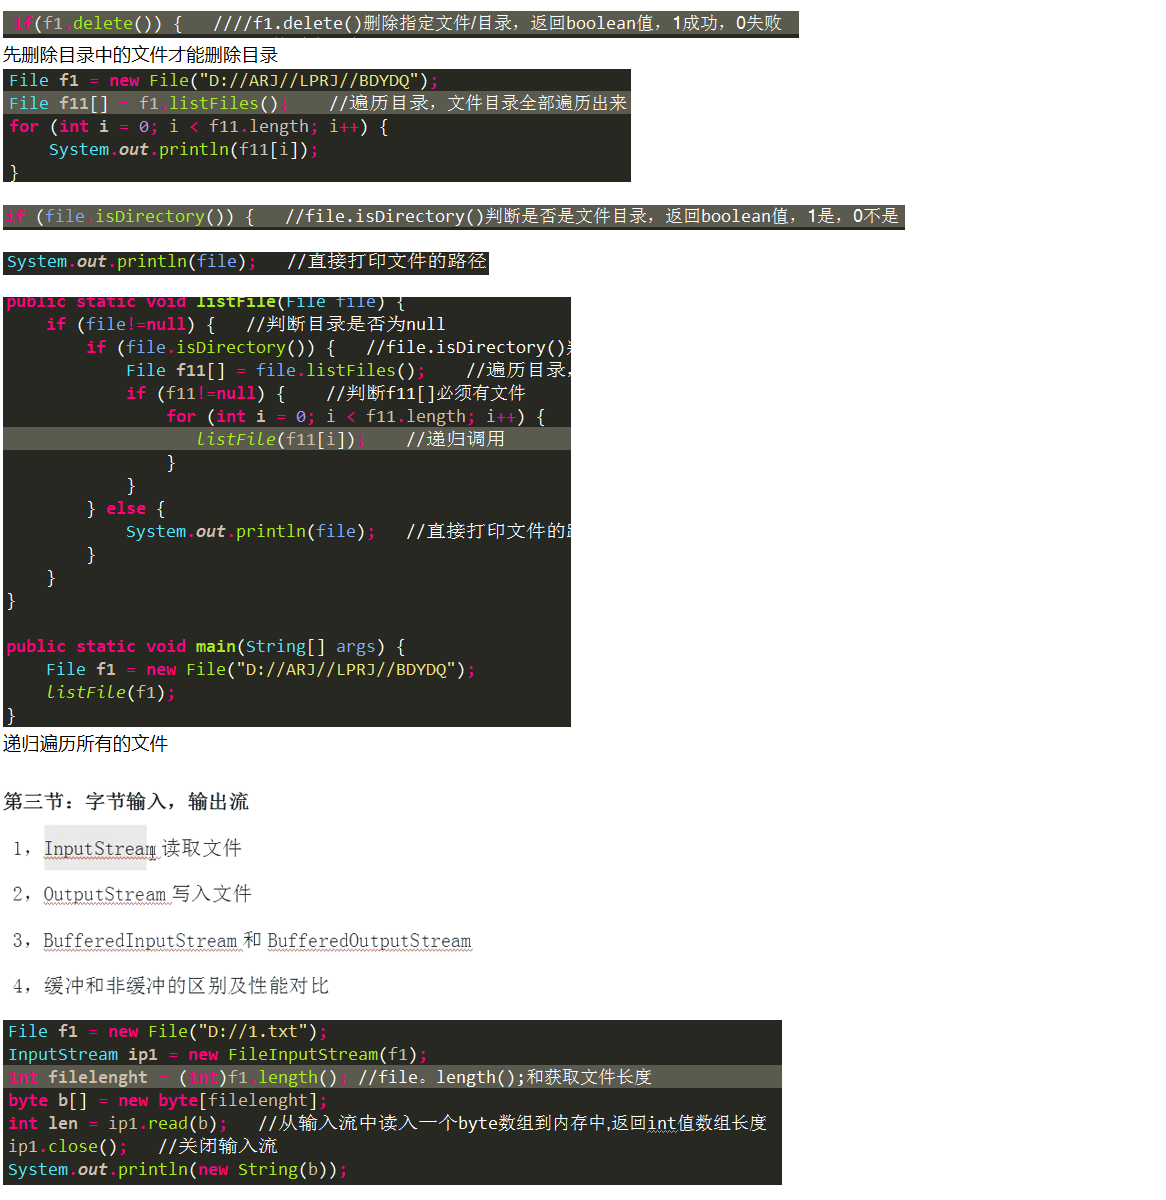This screenshot has width=1166, height=1200.
Task: Select the text '先删除目录中的文件才能删除目录'
Action: pos(141,55)
